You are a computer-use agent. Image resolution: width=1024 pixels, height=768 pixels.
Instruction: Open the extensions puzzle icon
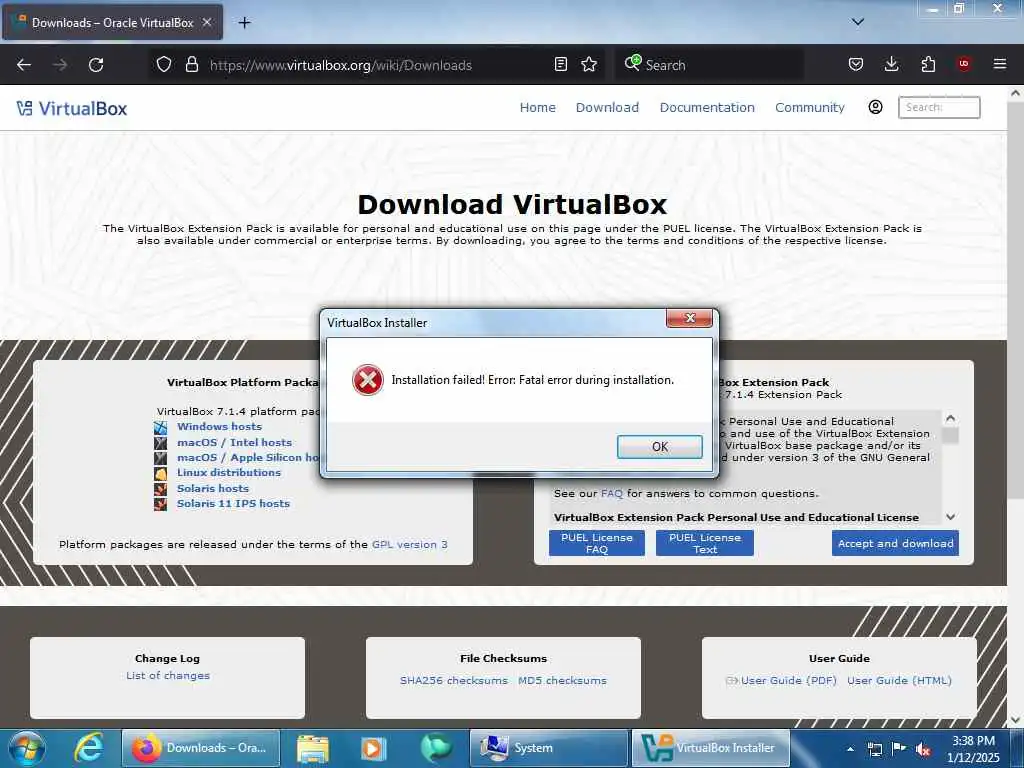pyautogui.click(x=928, y=64)
